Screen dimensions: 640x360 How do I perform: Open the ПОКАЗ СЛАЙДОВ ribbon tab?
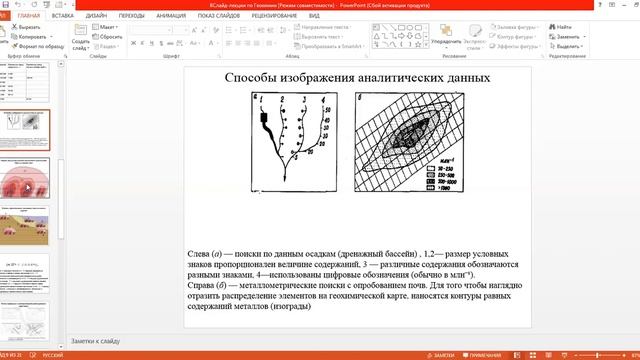click(x=219, y=16)
